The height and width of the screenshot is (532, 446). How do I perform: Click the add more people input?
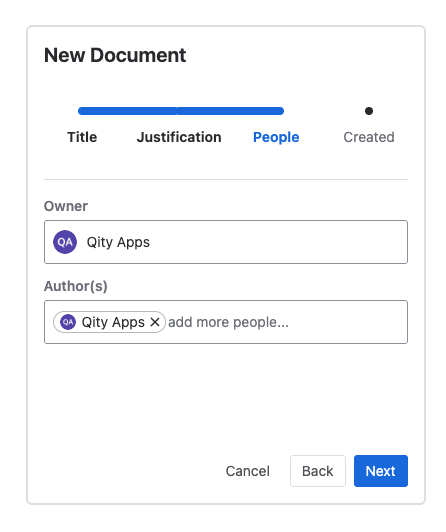(x=287, y=322)
